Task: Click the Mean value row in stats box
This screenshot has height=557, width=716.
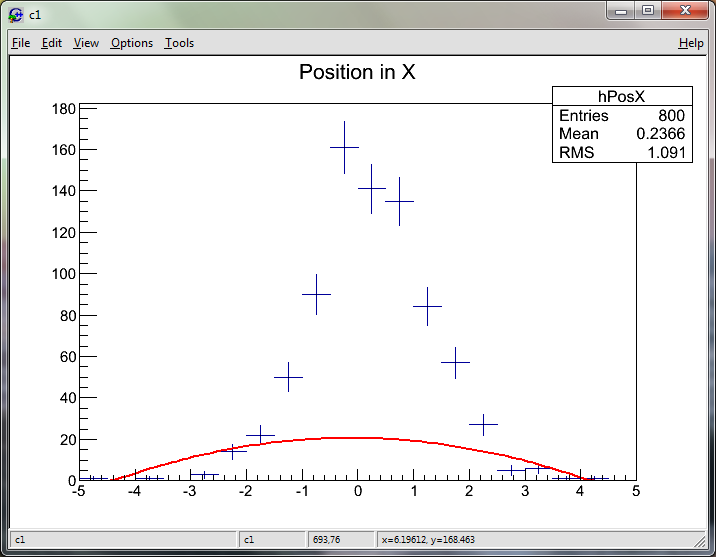Action: click(x=622, y=134)
